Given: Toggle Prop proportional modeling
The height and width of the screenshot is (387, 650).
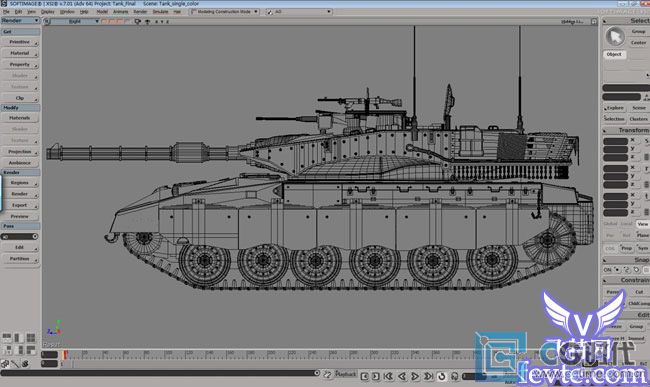Looking at the screenshot, I should (x=626, y=248).
